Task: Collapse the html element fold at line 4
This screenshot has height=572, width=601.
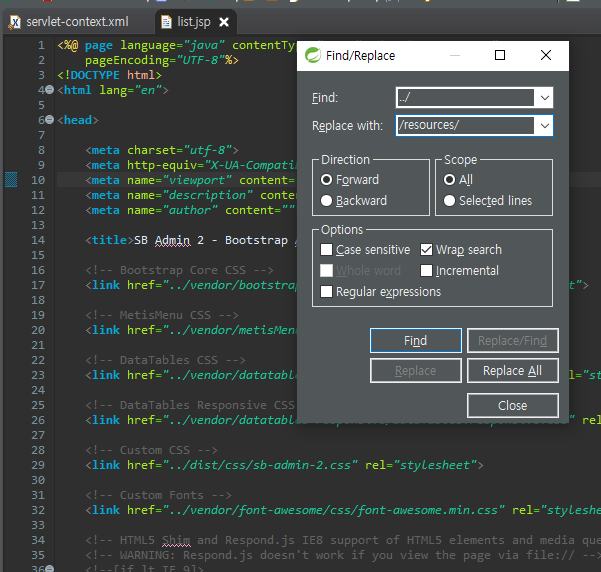Action: (x=49, y=90)
